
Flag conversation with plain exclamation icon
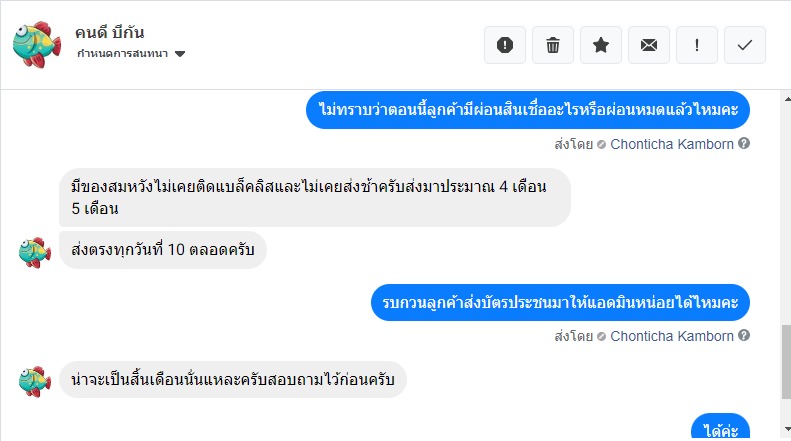coord(697,45)
